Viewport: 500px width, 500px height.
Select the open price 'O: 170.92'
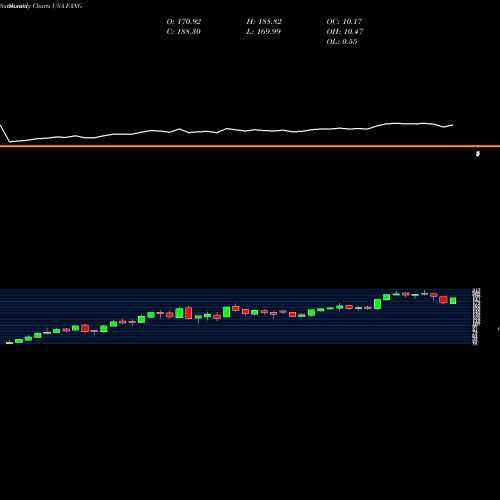tap(184, 22)
